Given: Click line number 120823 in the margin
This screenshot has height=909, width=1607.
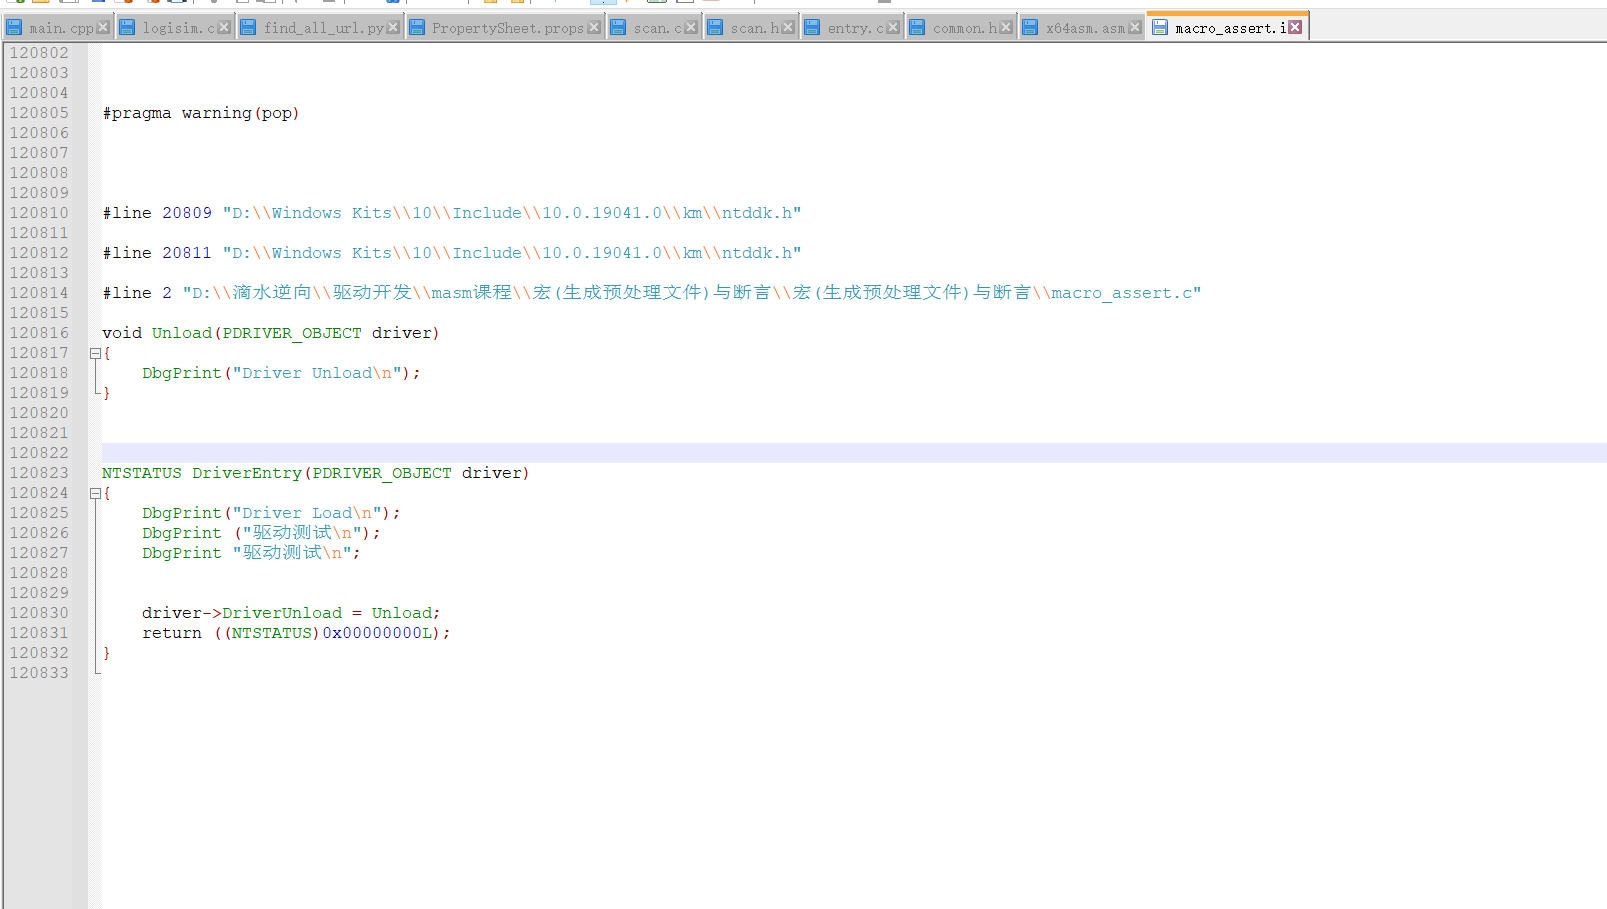Looking at the screenshot, I should 39,473.
